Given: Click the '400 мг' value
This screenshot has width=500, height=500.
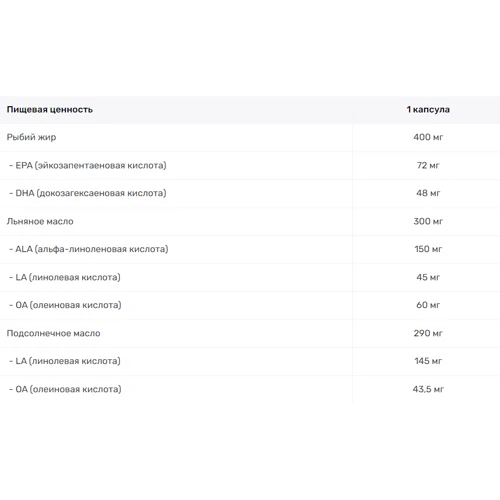Looking at the screenshot, I should point(428,137).
